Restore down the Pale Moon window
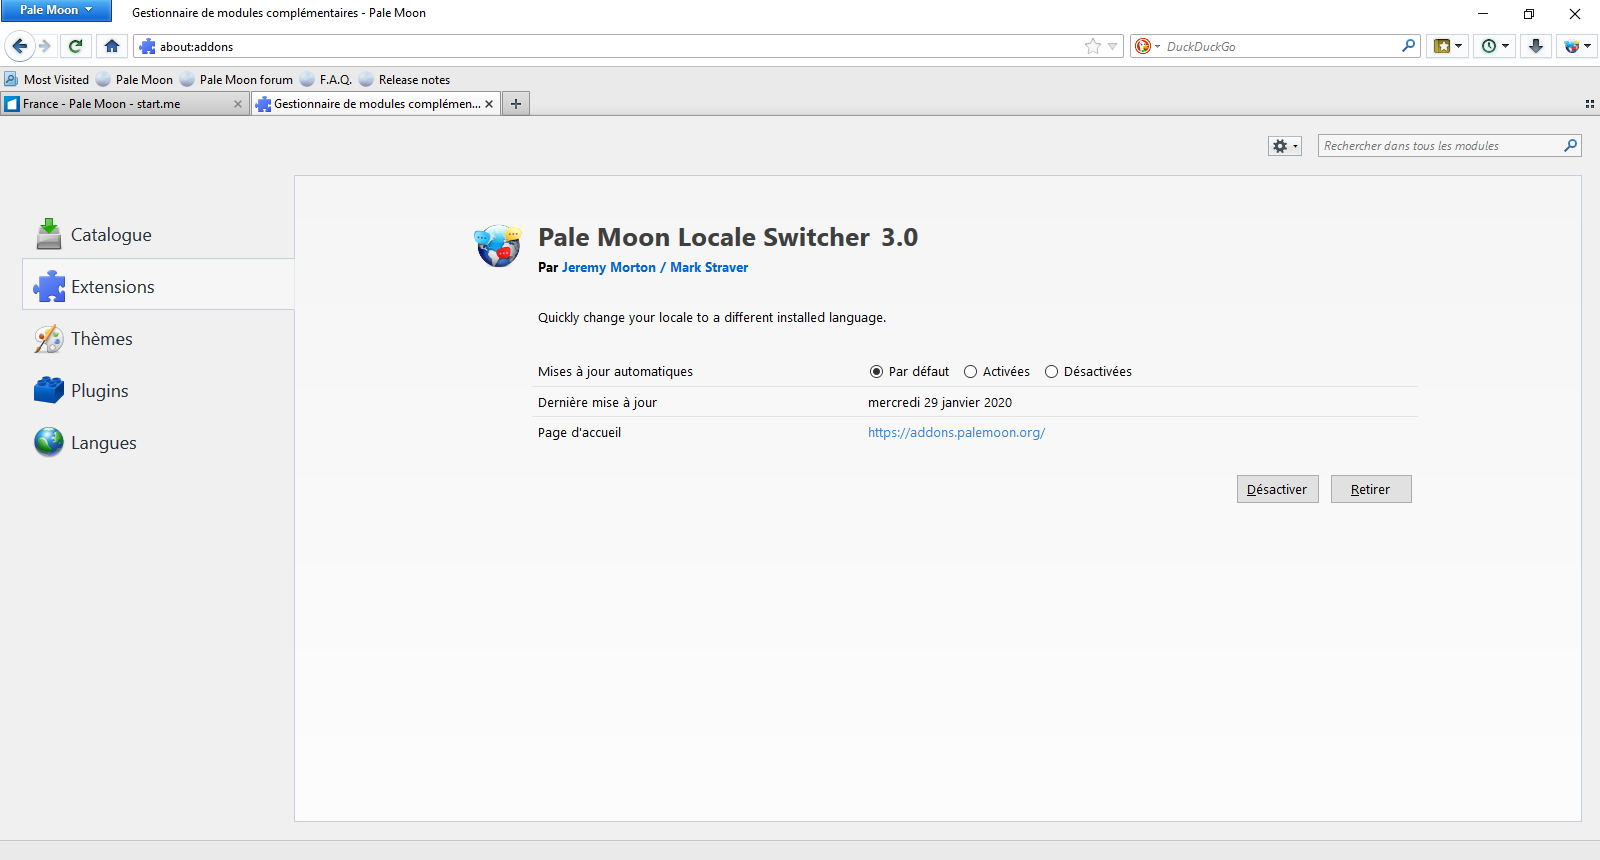The width and height of the screenshot is (1600, 860). (1529, 13)
